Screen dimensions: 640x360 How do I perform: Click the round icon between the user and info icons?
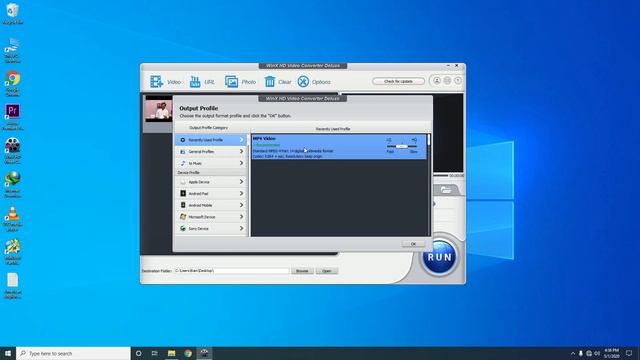[447, 81]
